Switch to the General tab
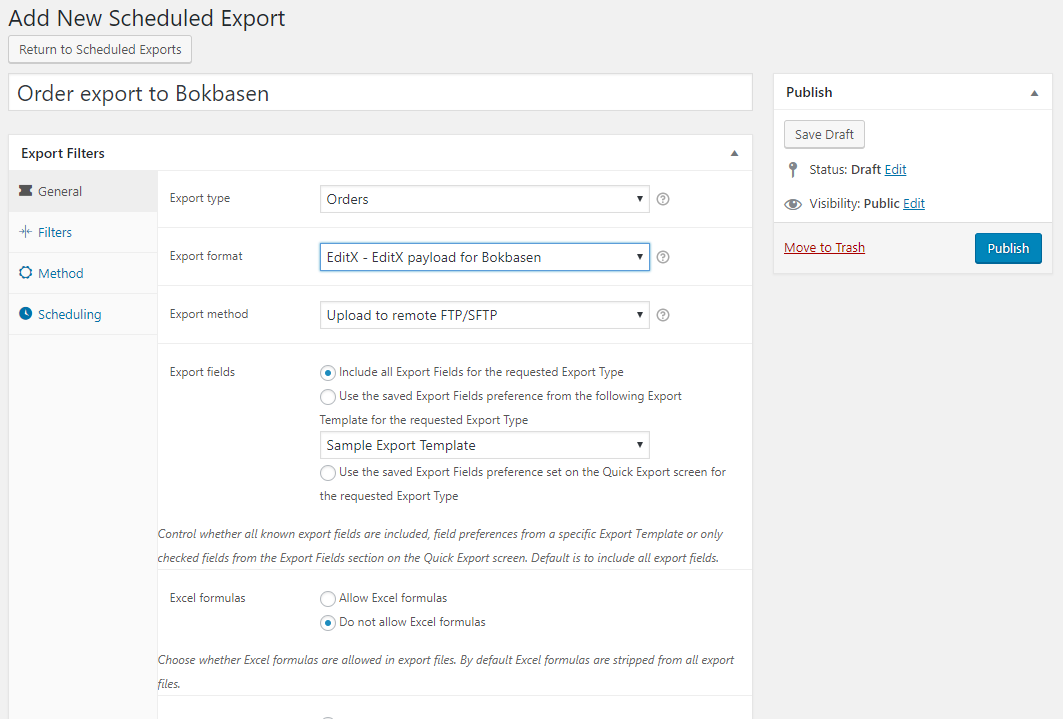Viewport: 1063px width, 719px height. pos(83,191)
